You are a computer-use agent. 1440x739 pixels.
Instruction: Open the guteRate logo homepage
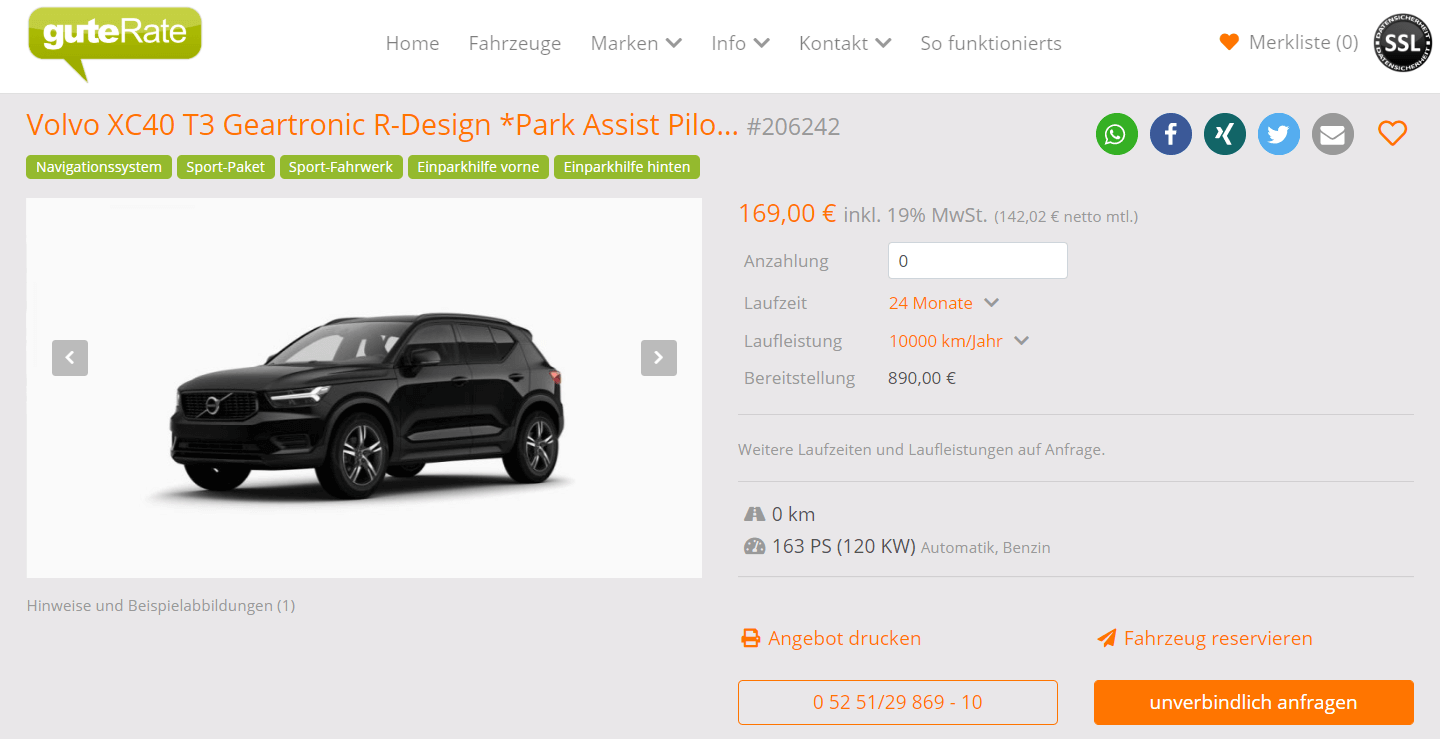(x=115, y=42)
